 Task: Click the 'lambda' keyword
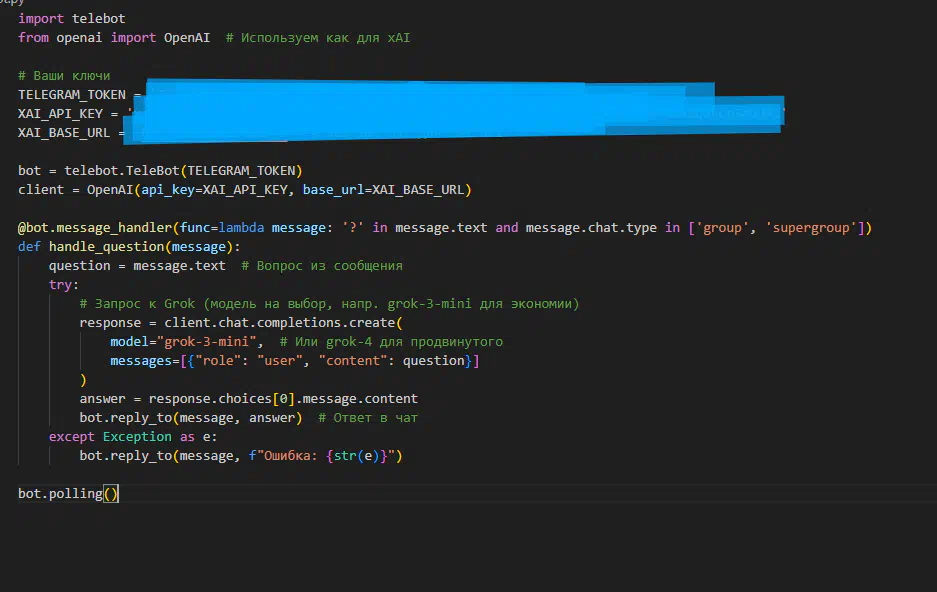tap(241, 228)
